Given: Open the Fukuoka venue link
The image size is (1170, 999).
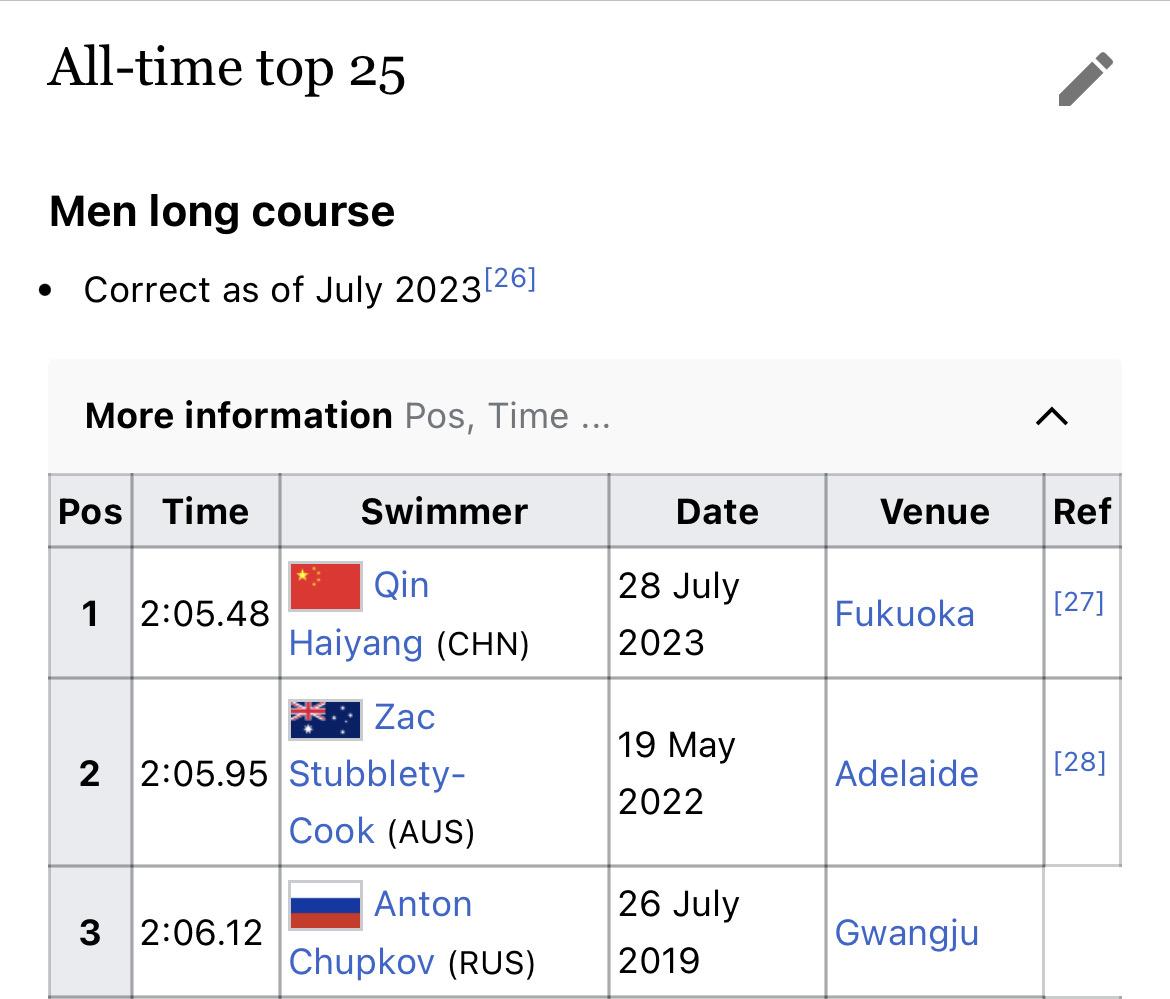Looking at the screenshot, I should coord(904,614).
